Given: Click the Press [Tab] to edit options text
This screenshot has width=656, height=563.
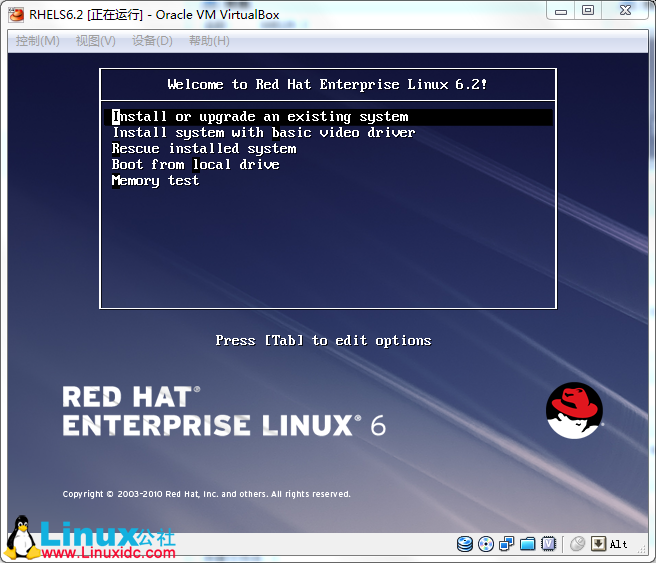Looking at the screenshot, I should (x=323, y=340).
